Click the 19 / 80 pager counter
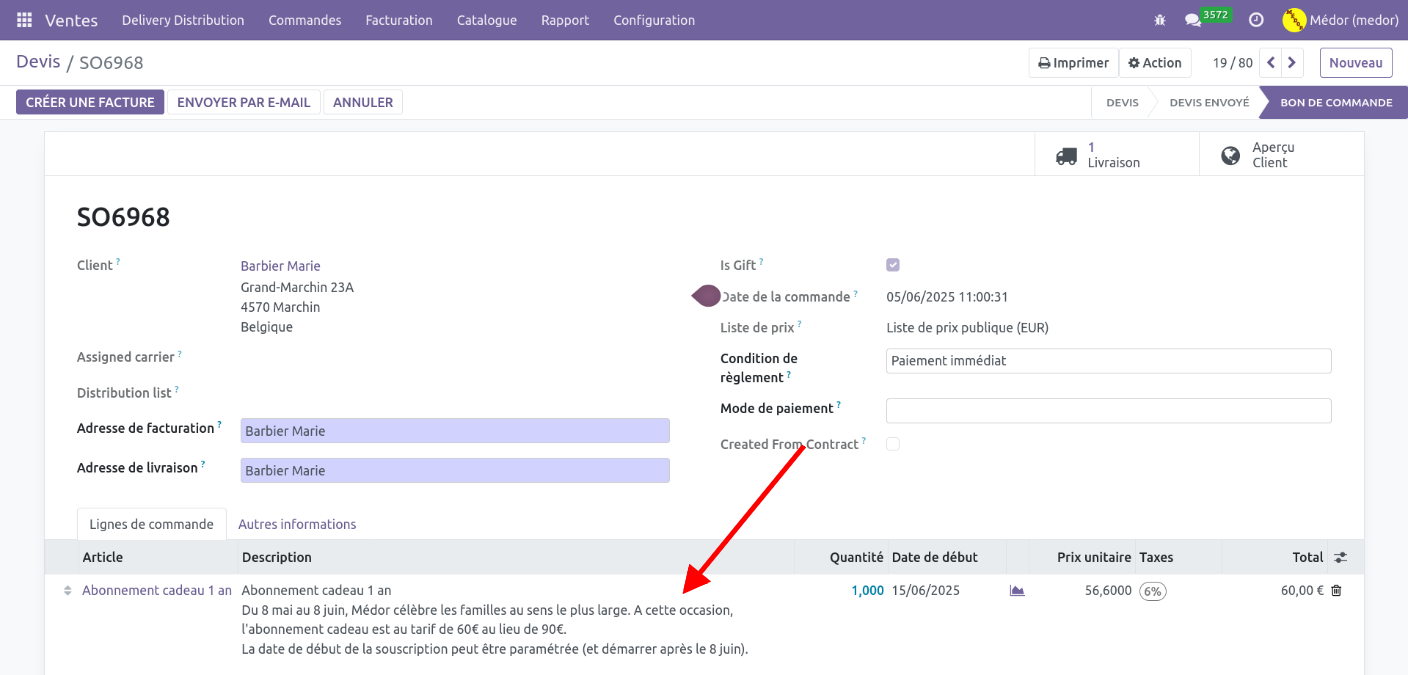 coord(1232,63)
